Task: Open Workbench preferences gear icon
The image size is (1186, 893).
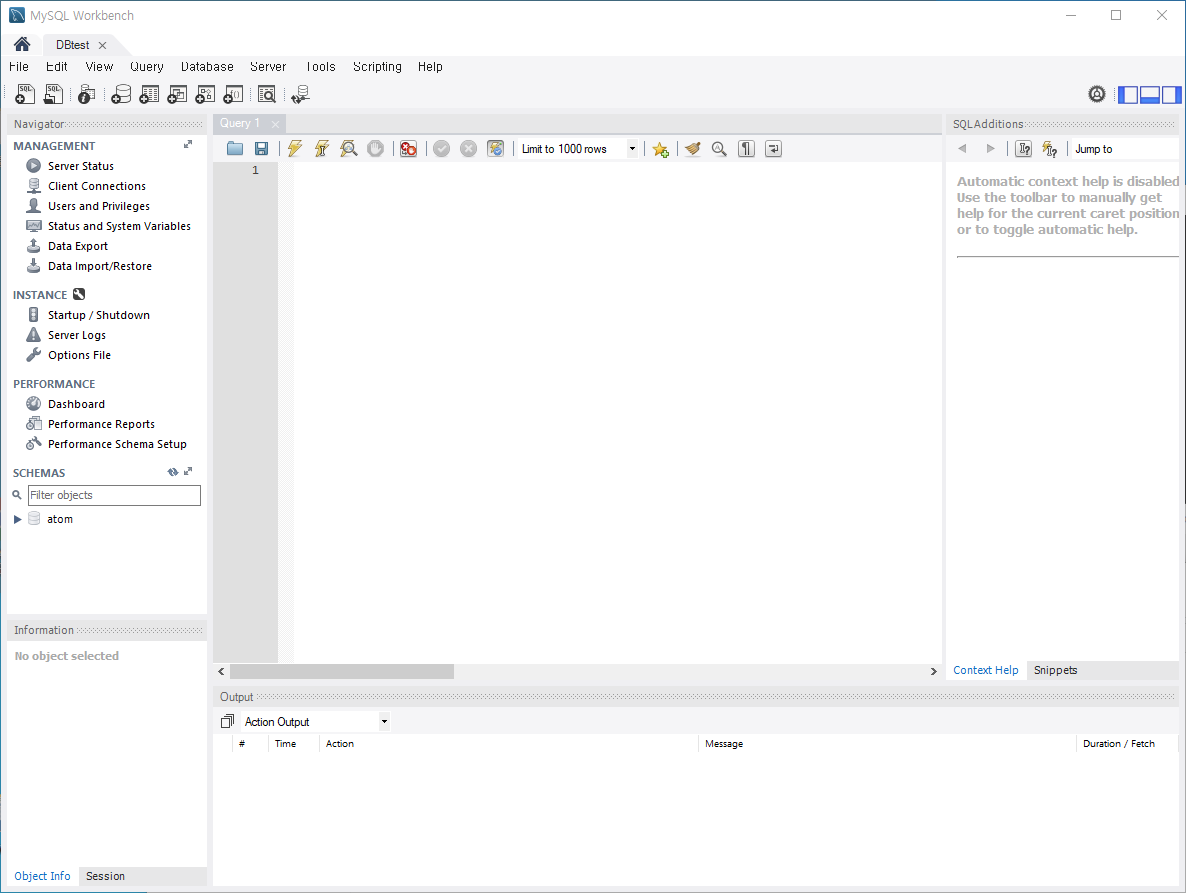Action: (x=1097, y=94)
